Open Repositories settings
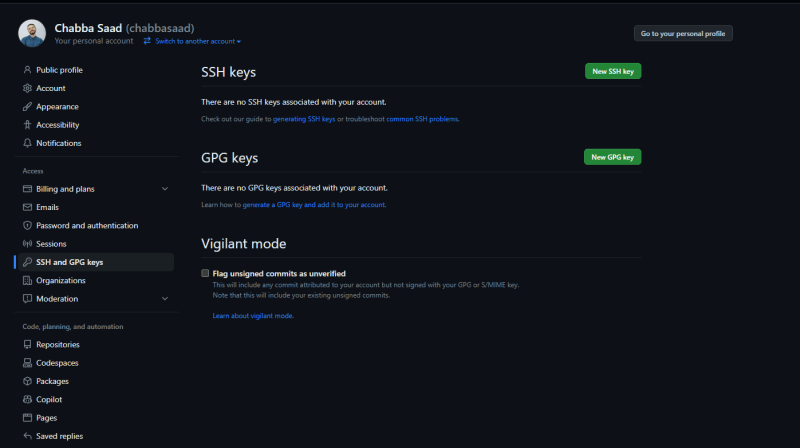 pyautogui.click(x=58, y=344)
